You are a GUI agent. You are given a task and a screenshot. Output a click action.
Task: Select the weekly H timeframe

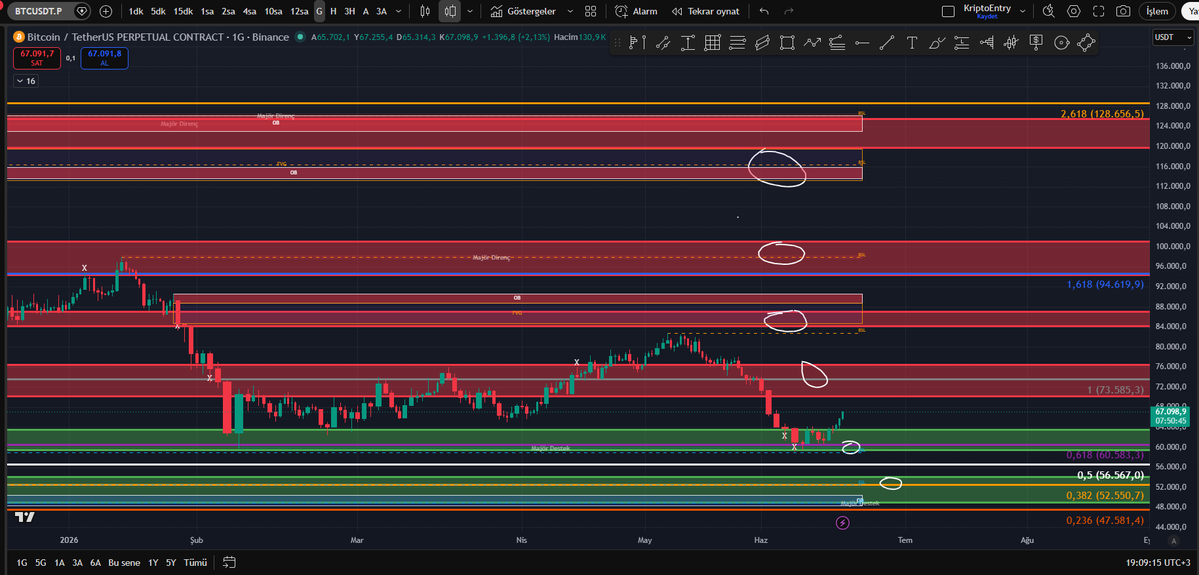333,11
